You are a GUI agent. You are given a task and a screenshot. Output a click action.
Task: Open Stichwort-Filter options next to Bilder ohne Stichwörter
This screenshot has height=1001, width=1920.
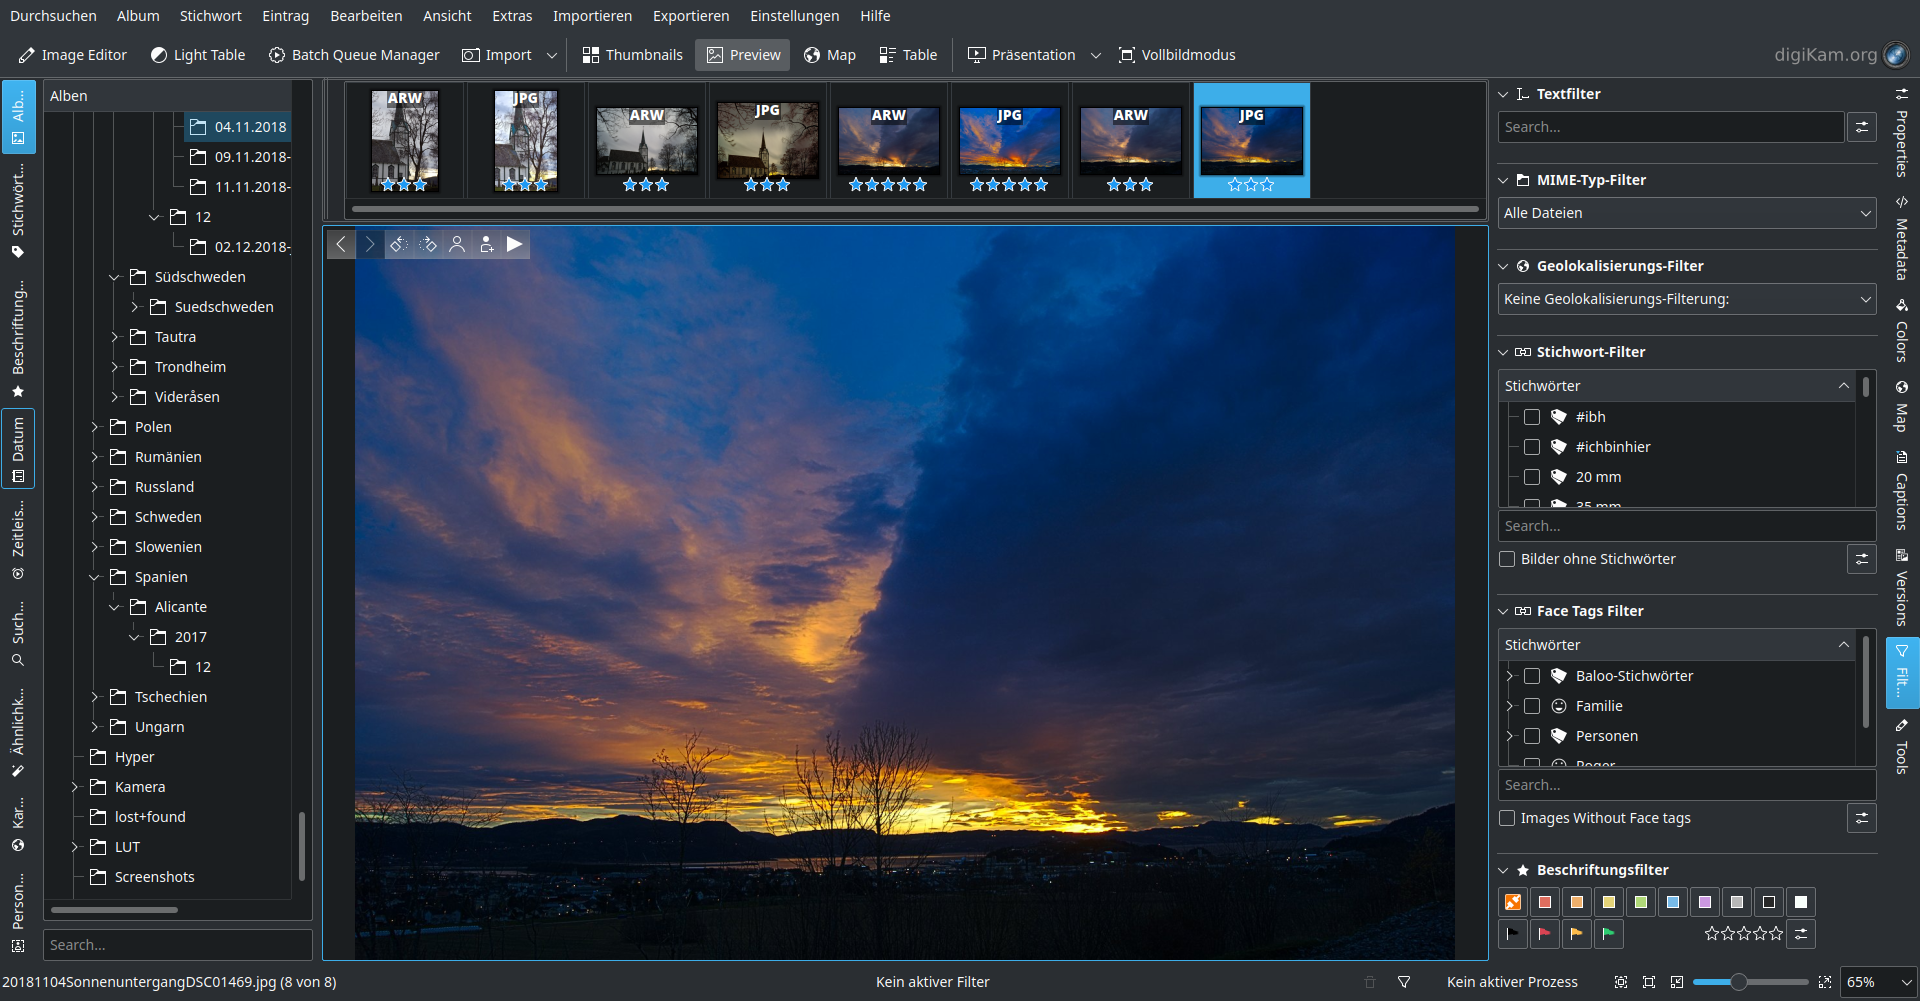click(x=1862, y=559)
